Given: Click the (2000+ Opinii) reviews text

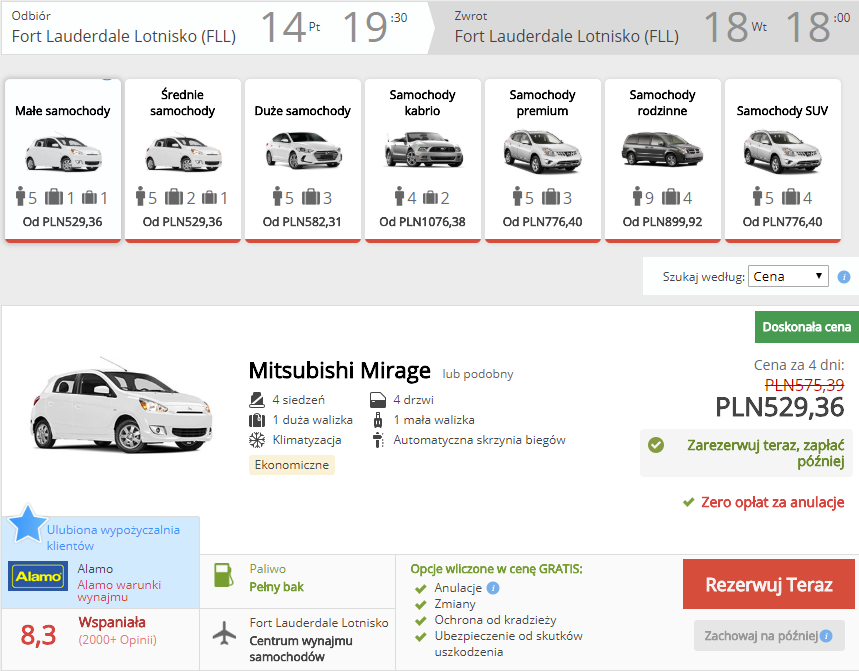Looking at the screenshot, I should pos(117,640).
